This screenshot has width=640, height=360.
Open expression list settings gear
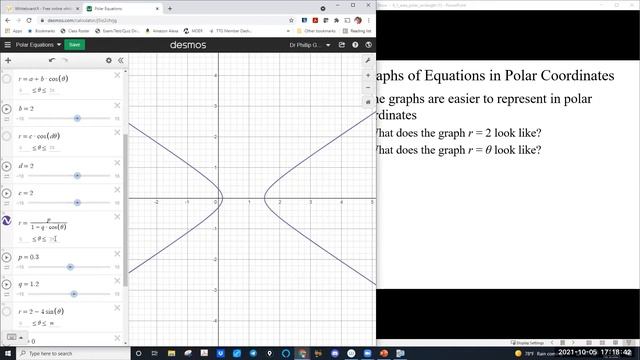[x=109, y=60]
